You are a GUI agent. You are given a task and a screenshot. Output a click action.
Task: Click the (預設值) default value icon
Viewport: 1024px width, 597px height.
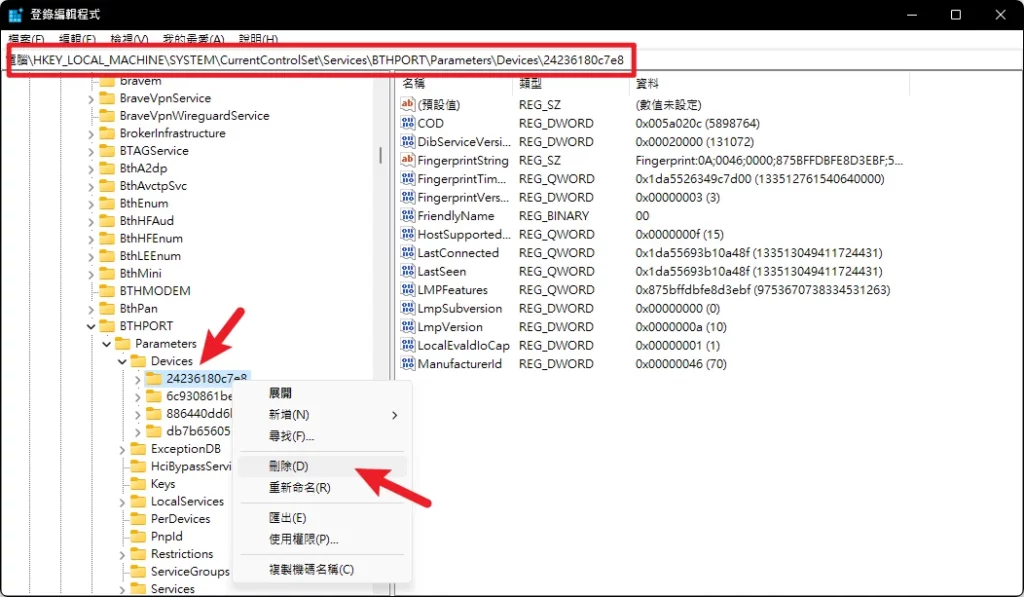point(409,103)
